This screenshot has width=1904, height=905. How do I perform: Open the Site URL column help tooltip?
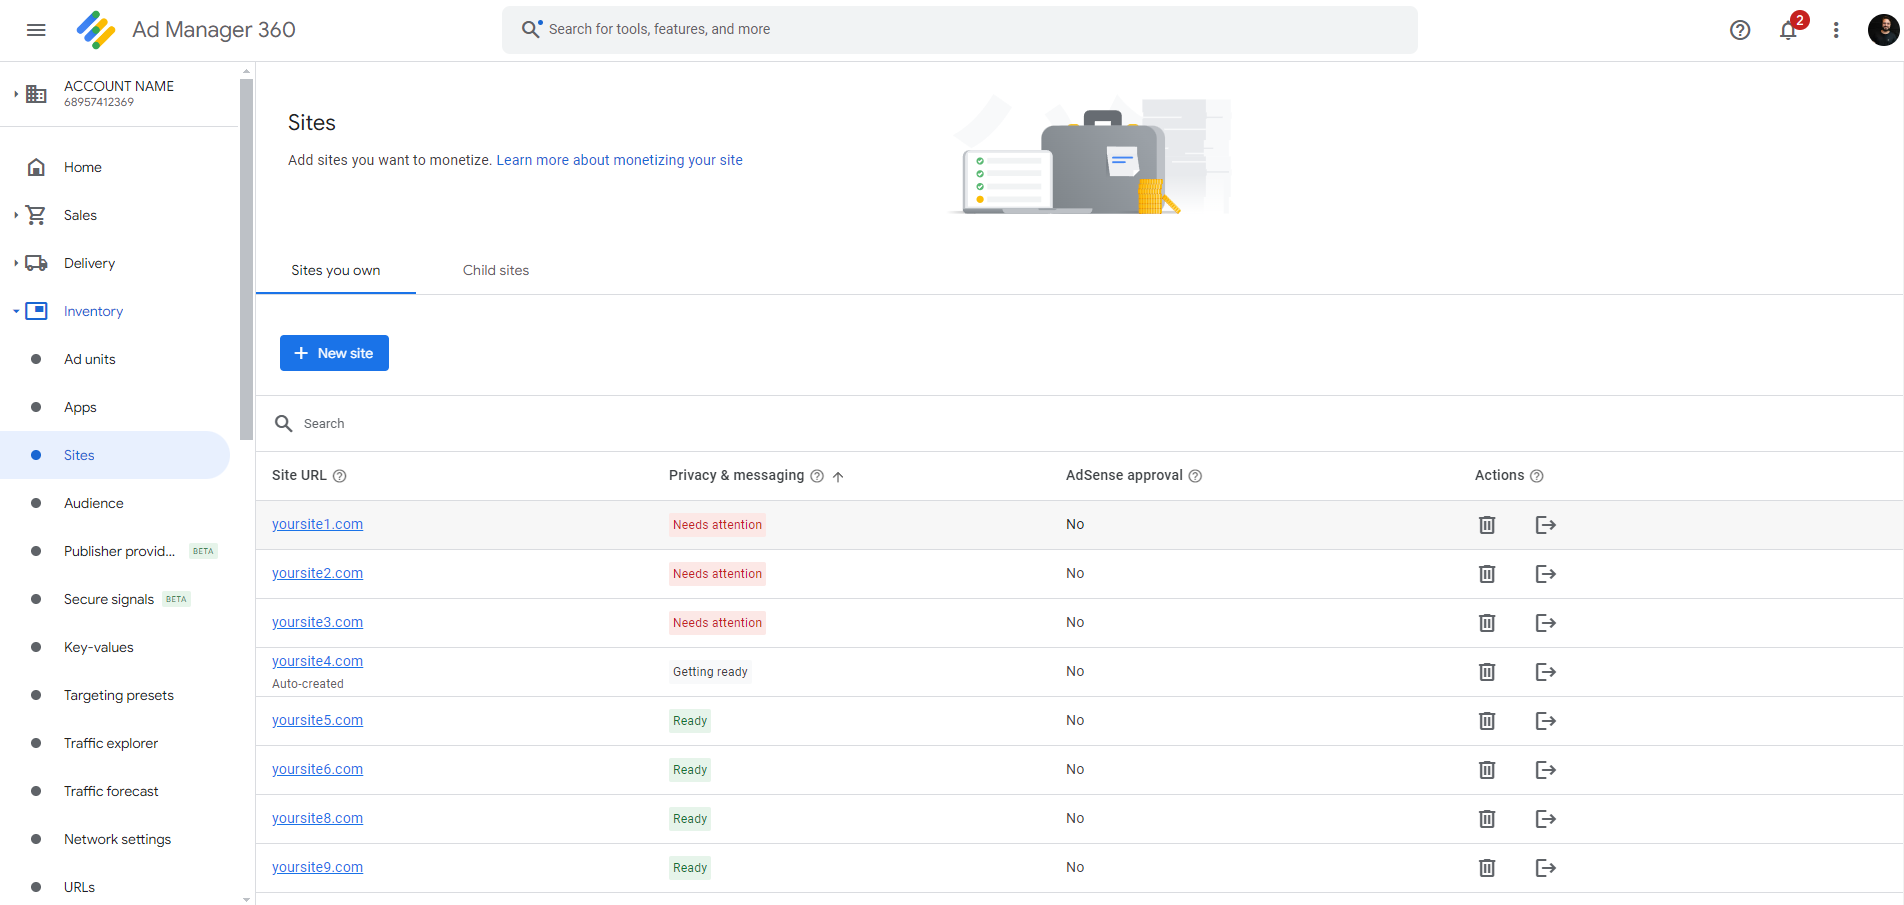pyautogui.click(x=340, y=476)
